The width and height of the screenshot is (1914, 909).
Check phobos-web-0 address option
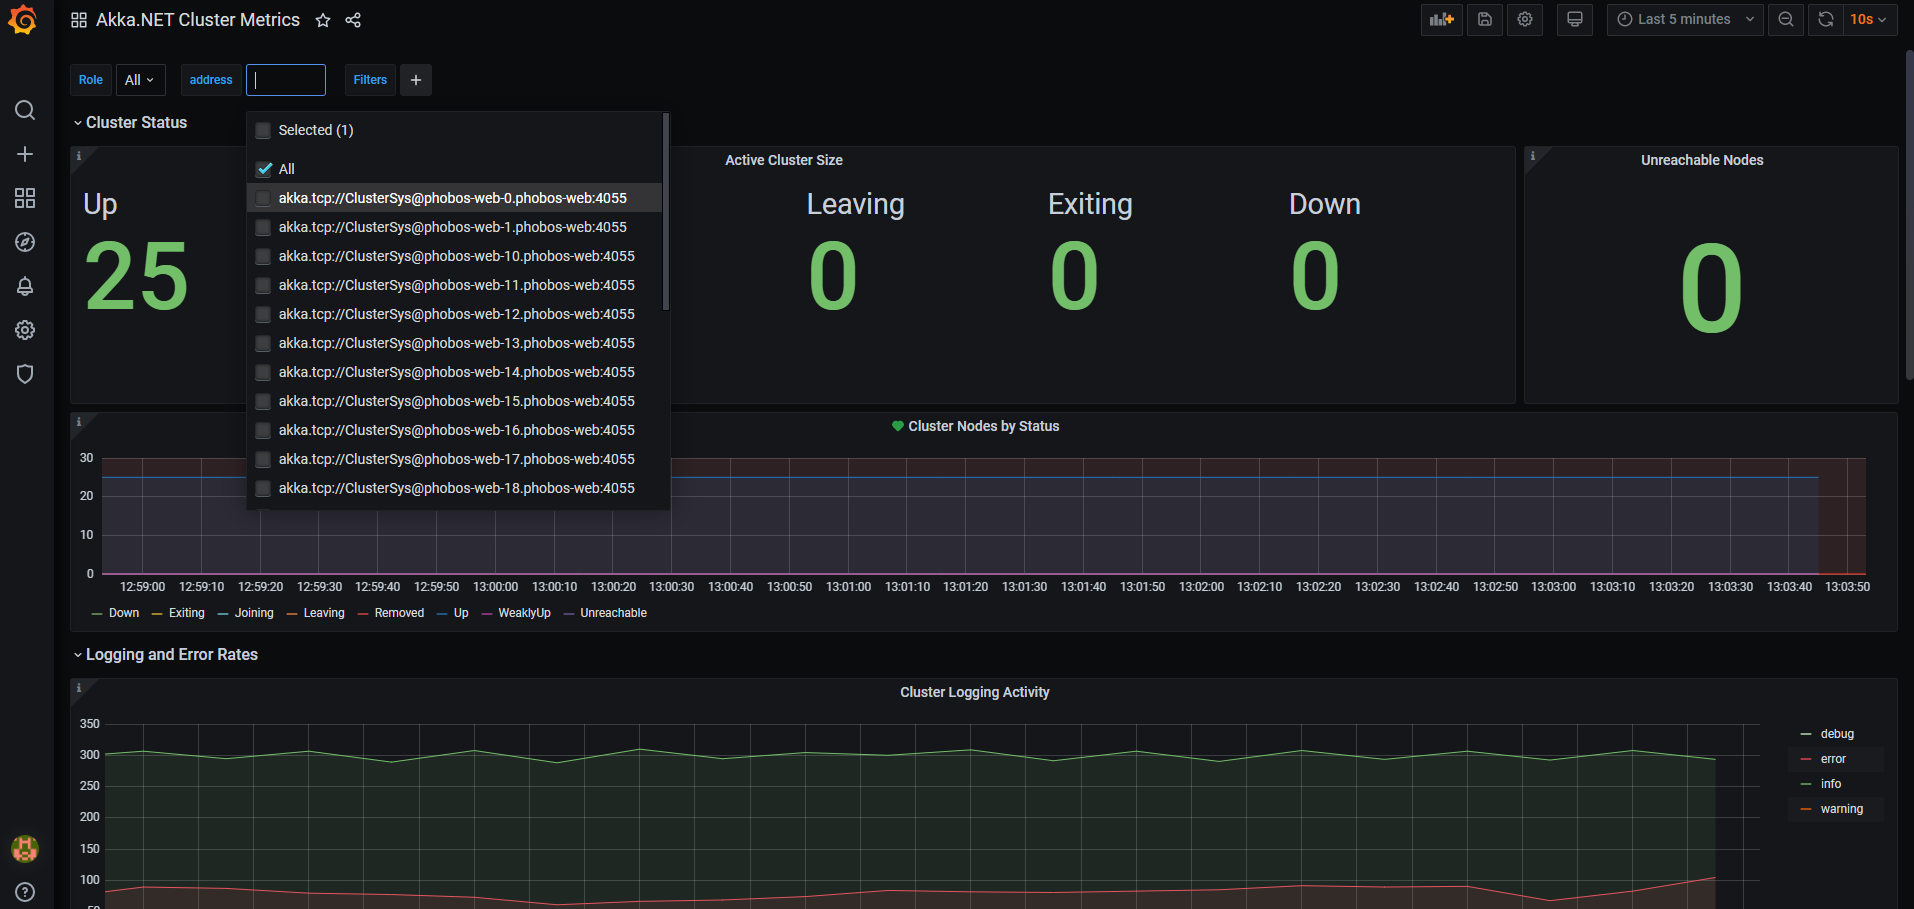(263, 198)
